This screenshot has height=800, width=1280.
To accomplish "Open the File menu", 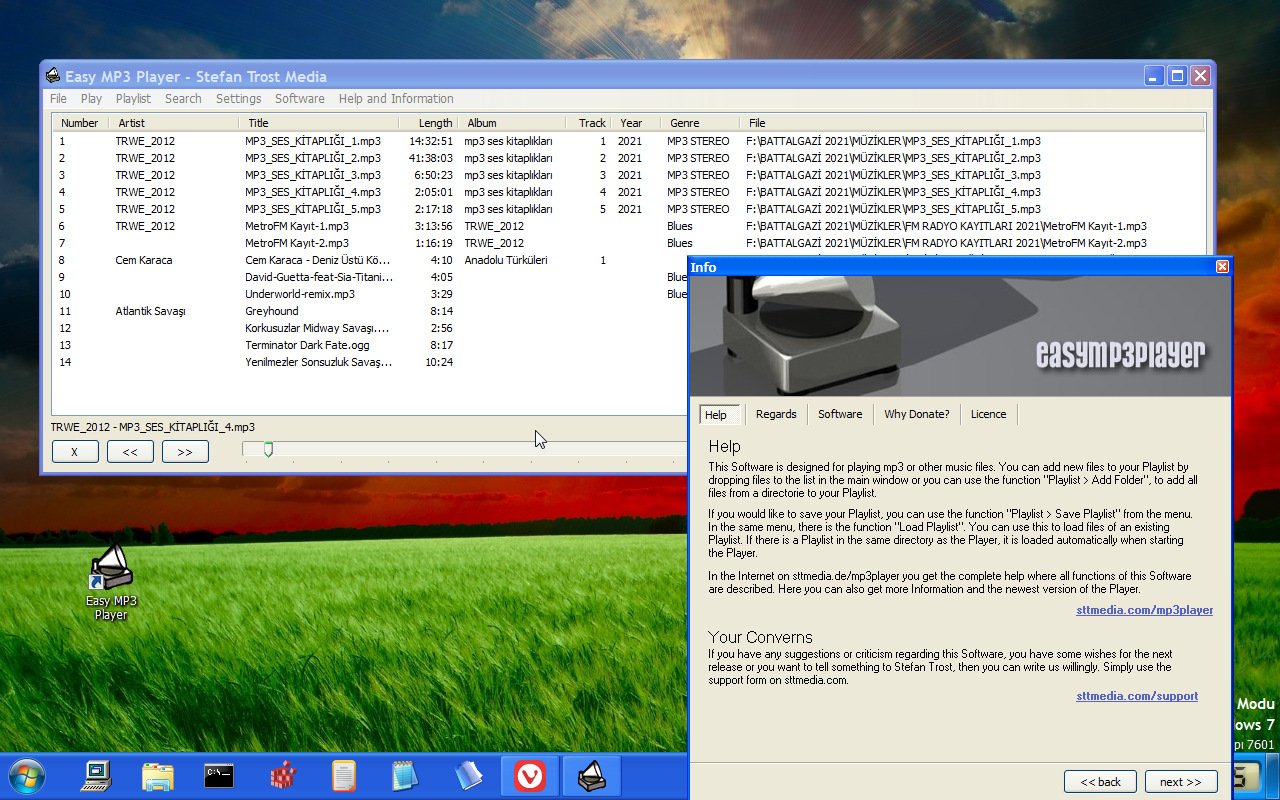I will [x=58, y=99].
